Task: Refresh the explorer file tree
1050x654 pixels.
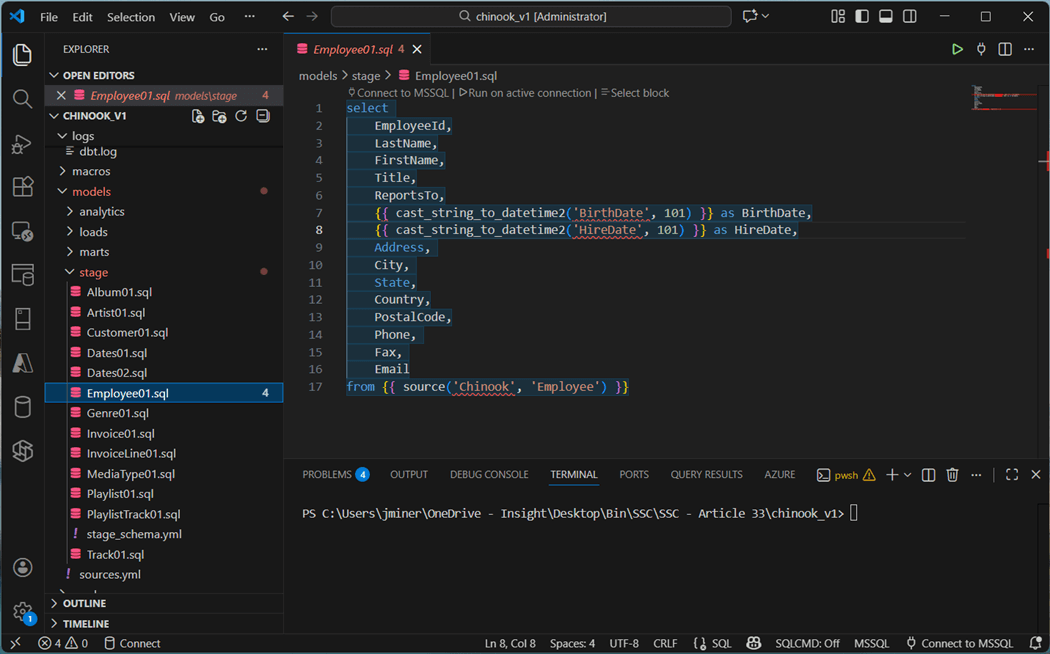Action: point(241,116)
